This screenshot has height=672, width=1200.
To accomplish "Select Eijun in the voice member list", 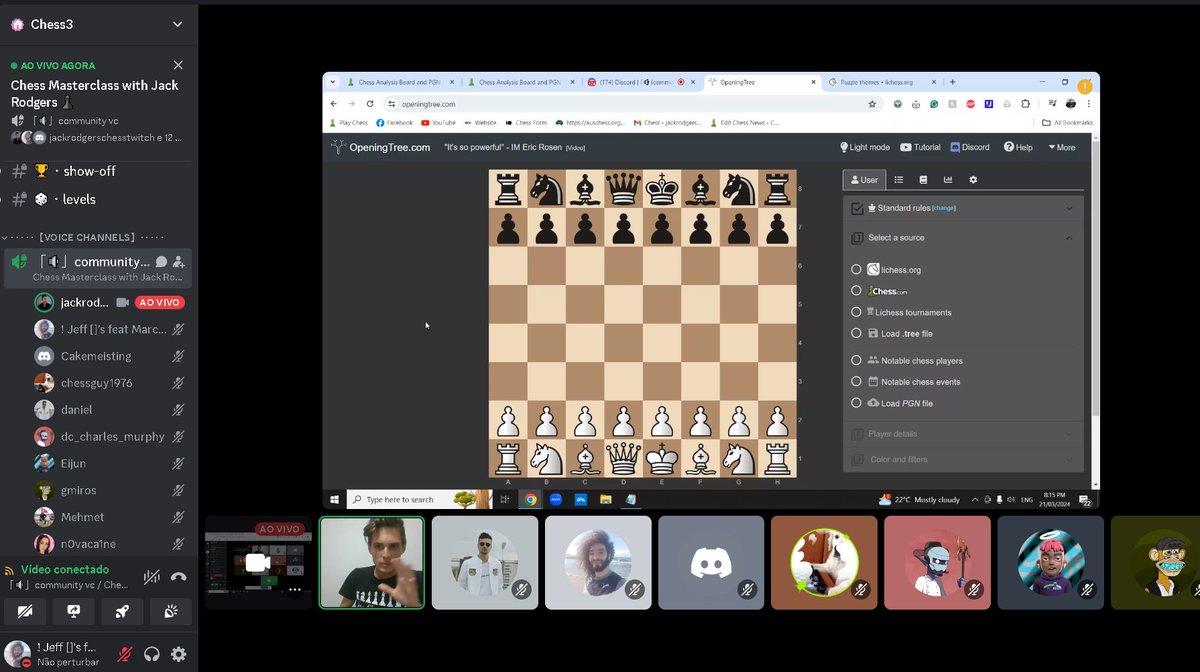I will [110, 463].
